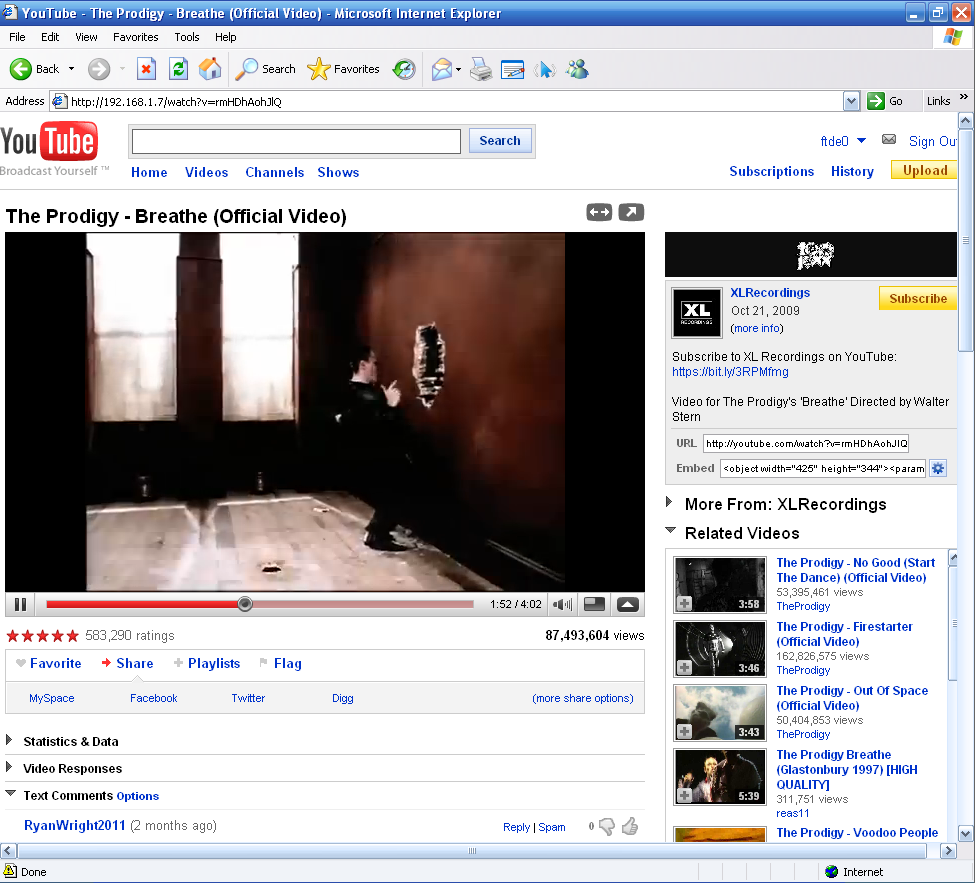Add No Good video to queue plus icon
This screenshot has width=975, height=883.
(x=684, y=603)
